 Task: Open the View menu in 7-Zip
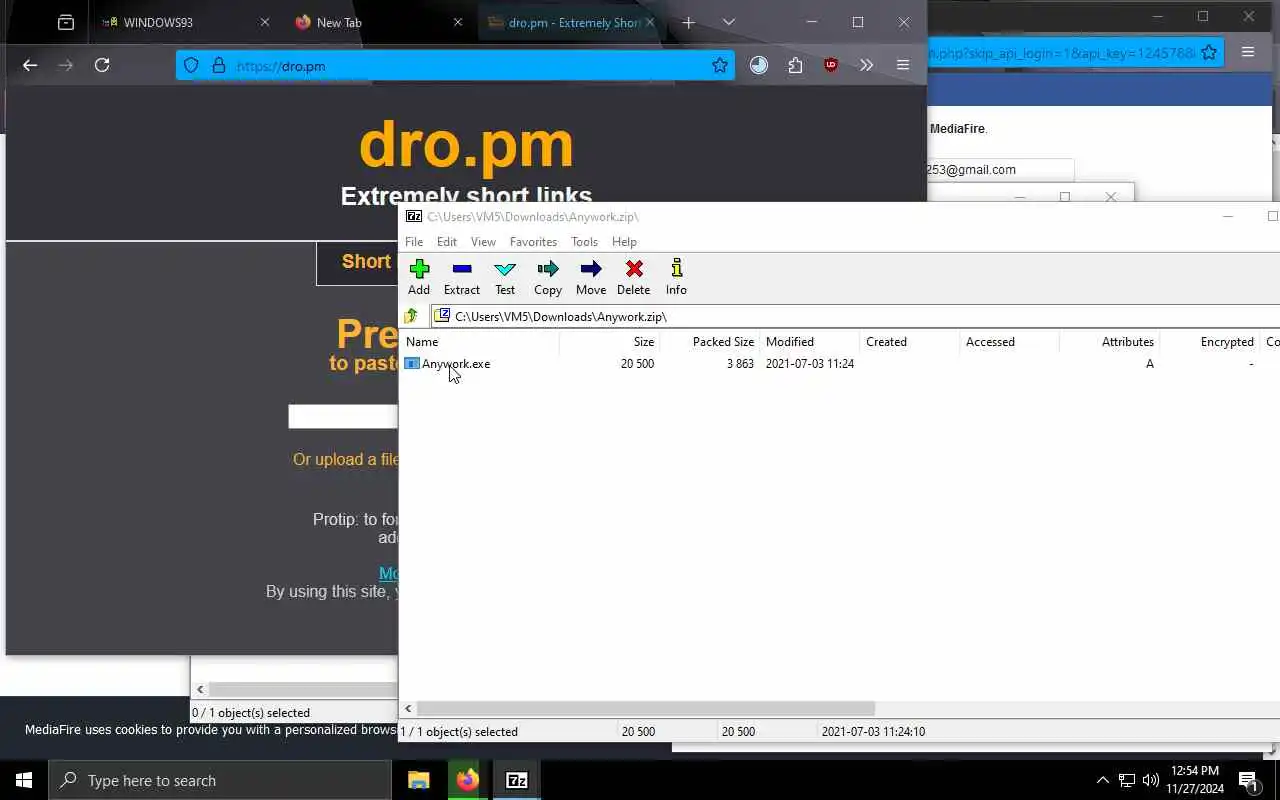tap(483, 242)
